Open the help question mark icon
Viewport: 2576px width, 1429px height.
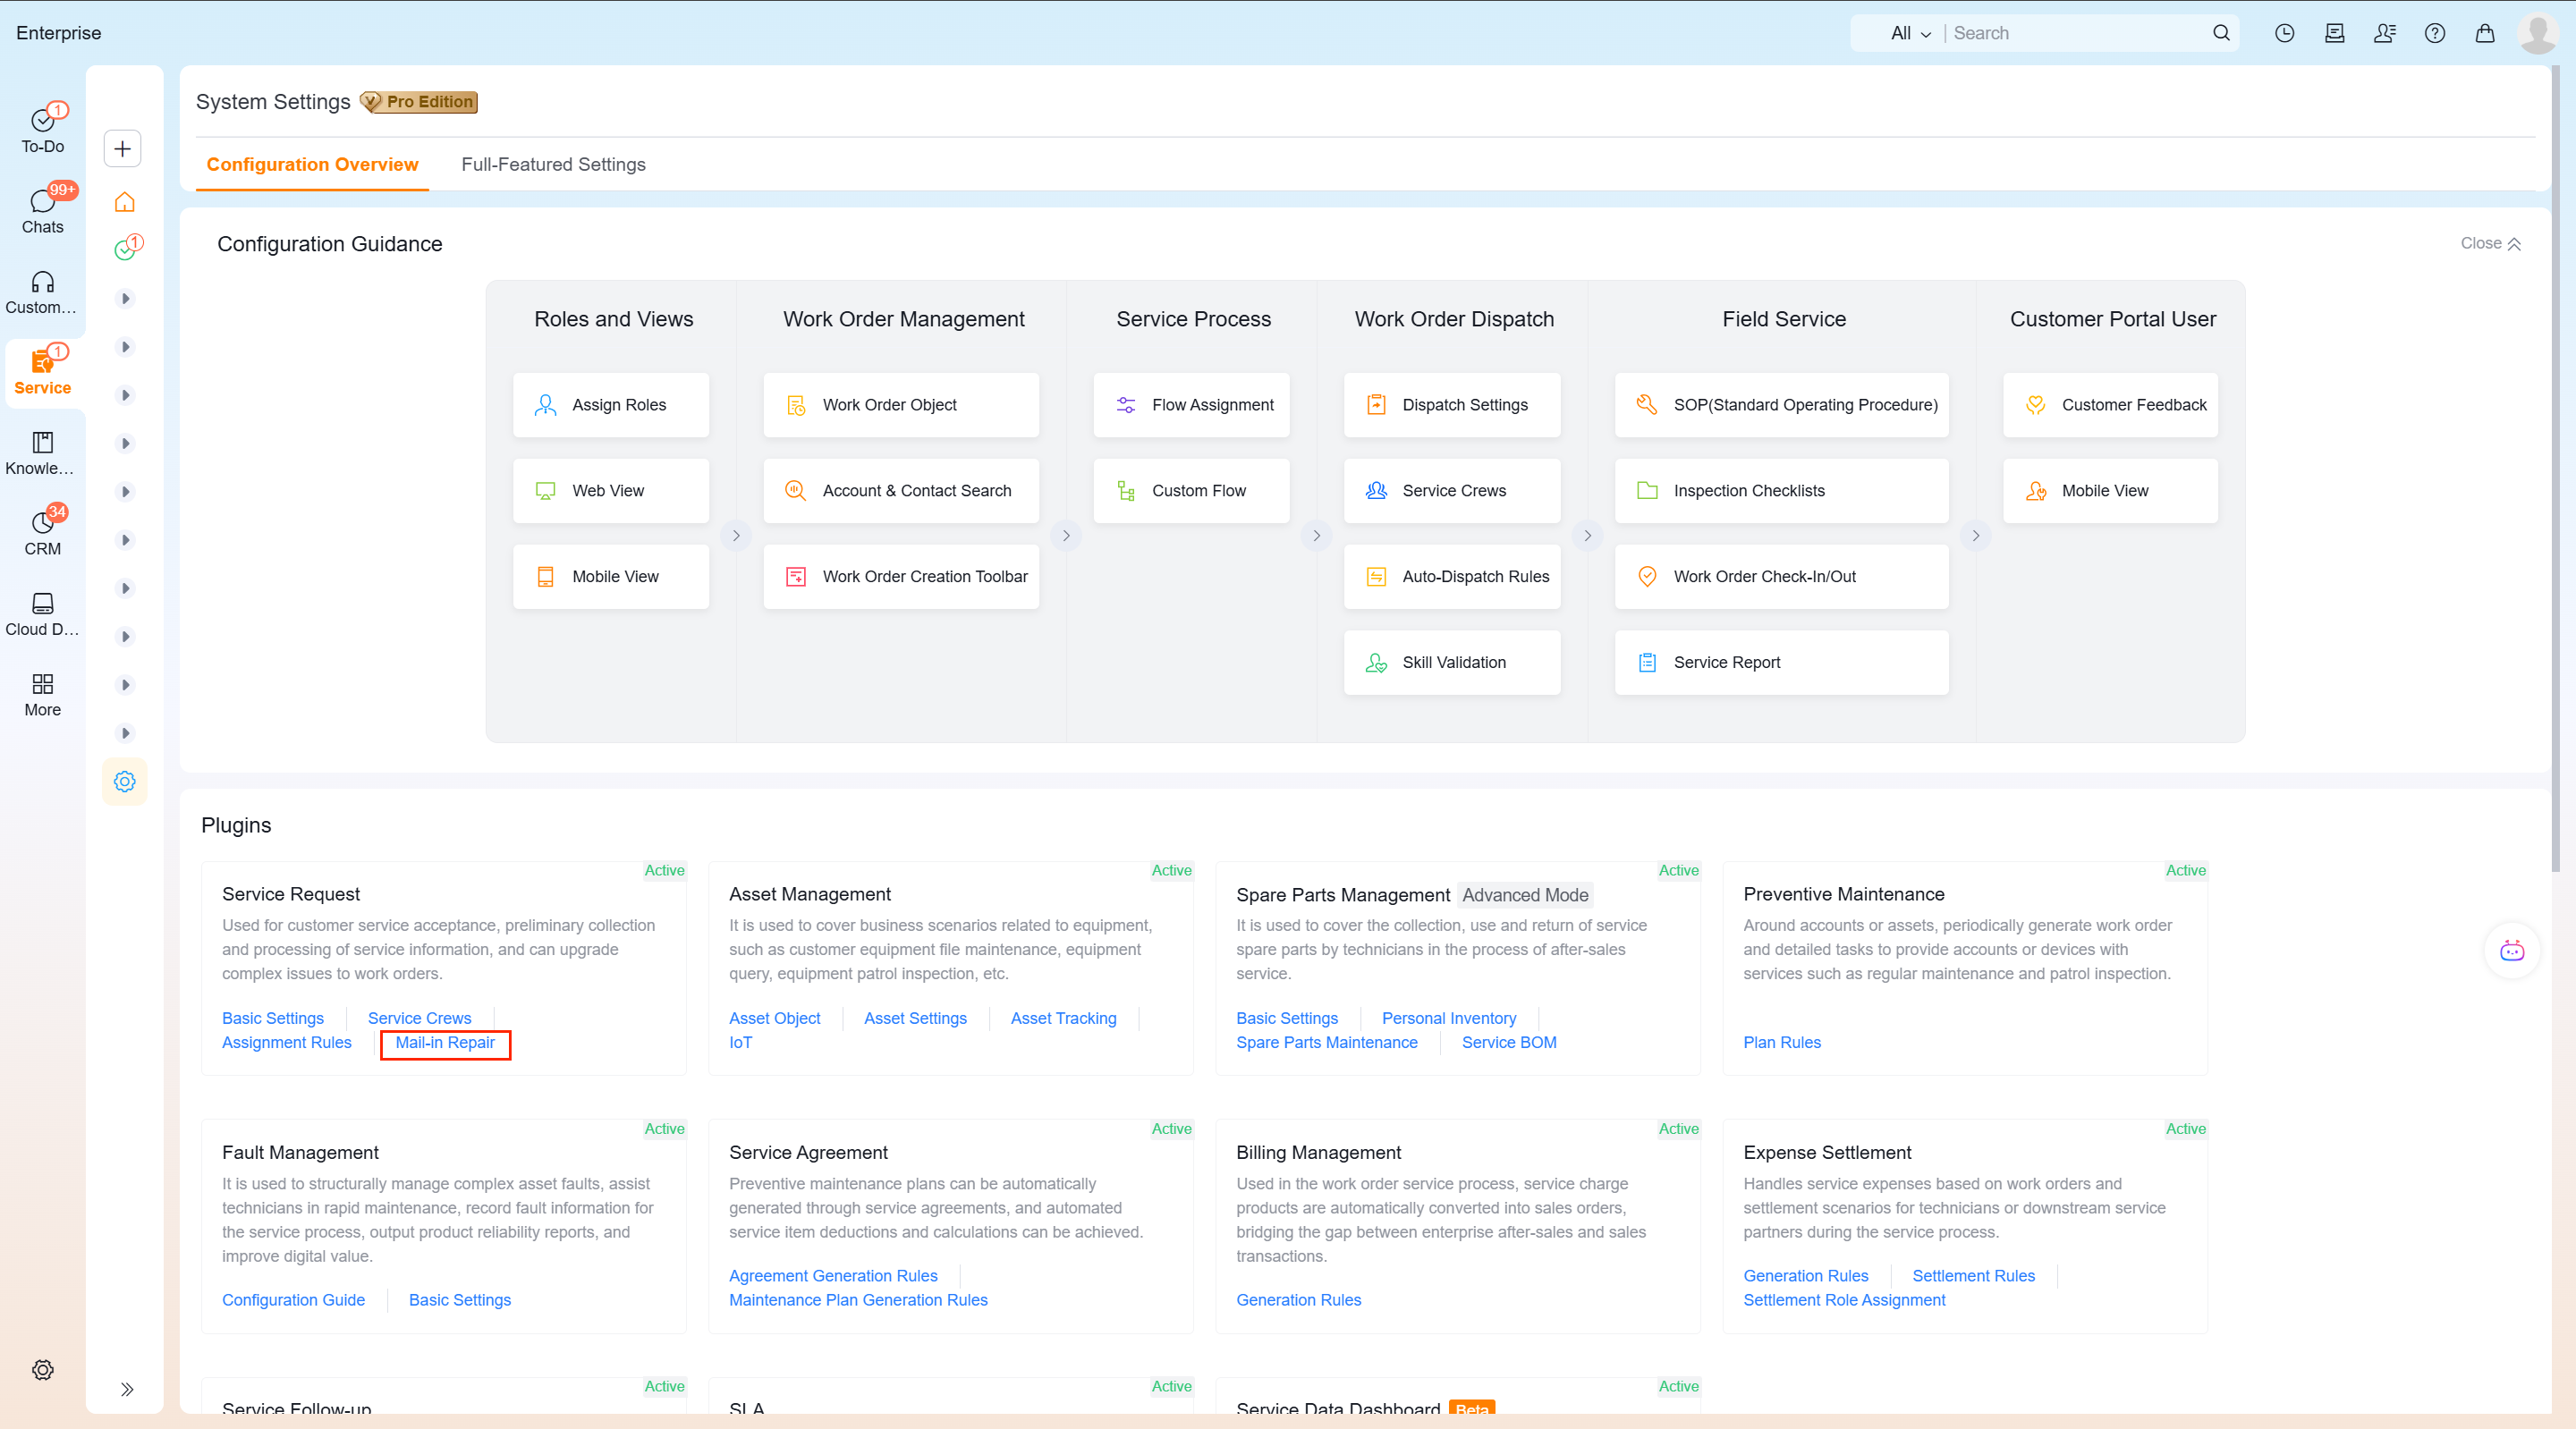click(x=2435, y=33)
